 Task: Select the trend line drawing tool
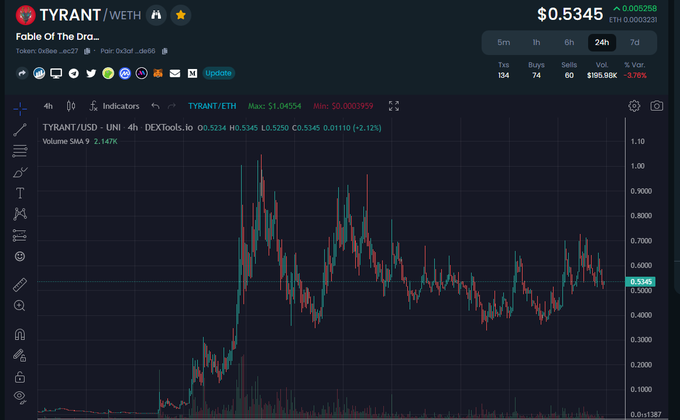tap(20, 130)
